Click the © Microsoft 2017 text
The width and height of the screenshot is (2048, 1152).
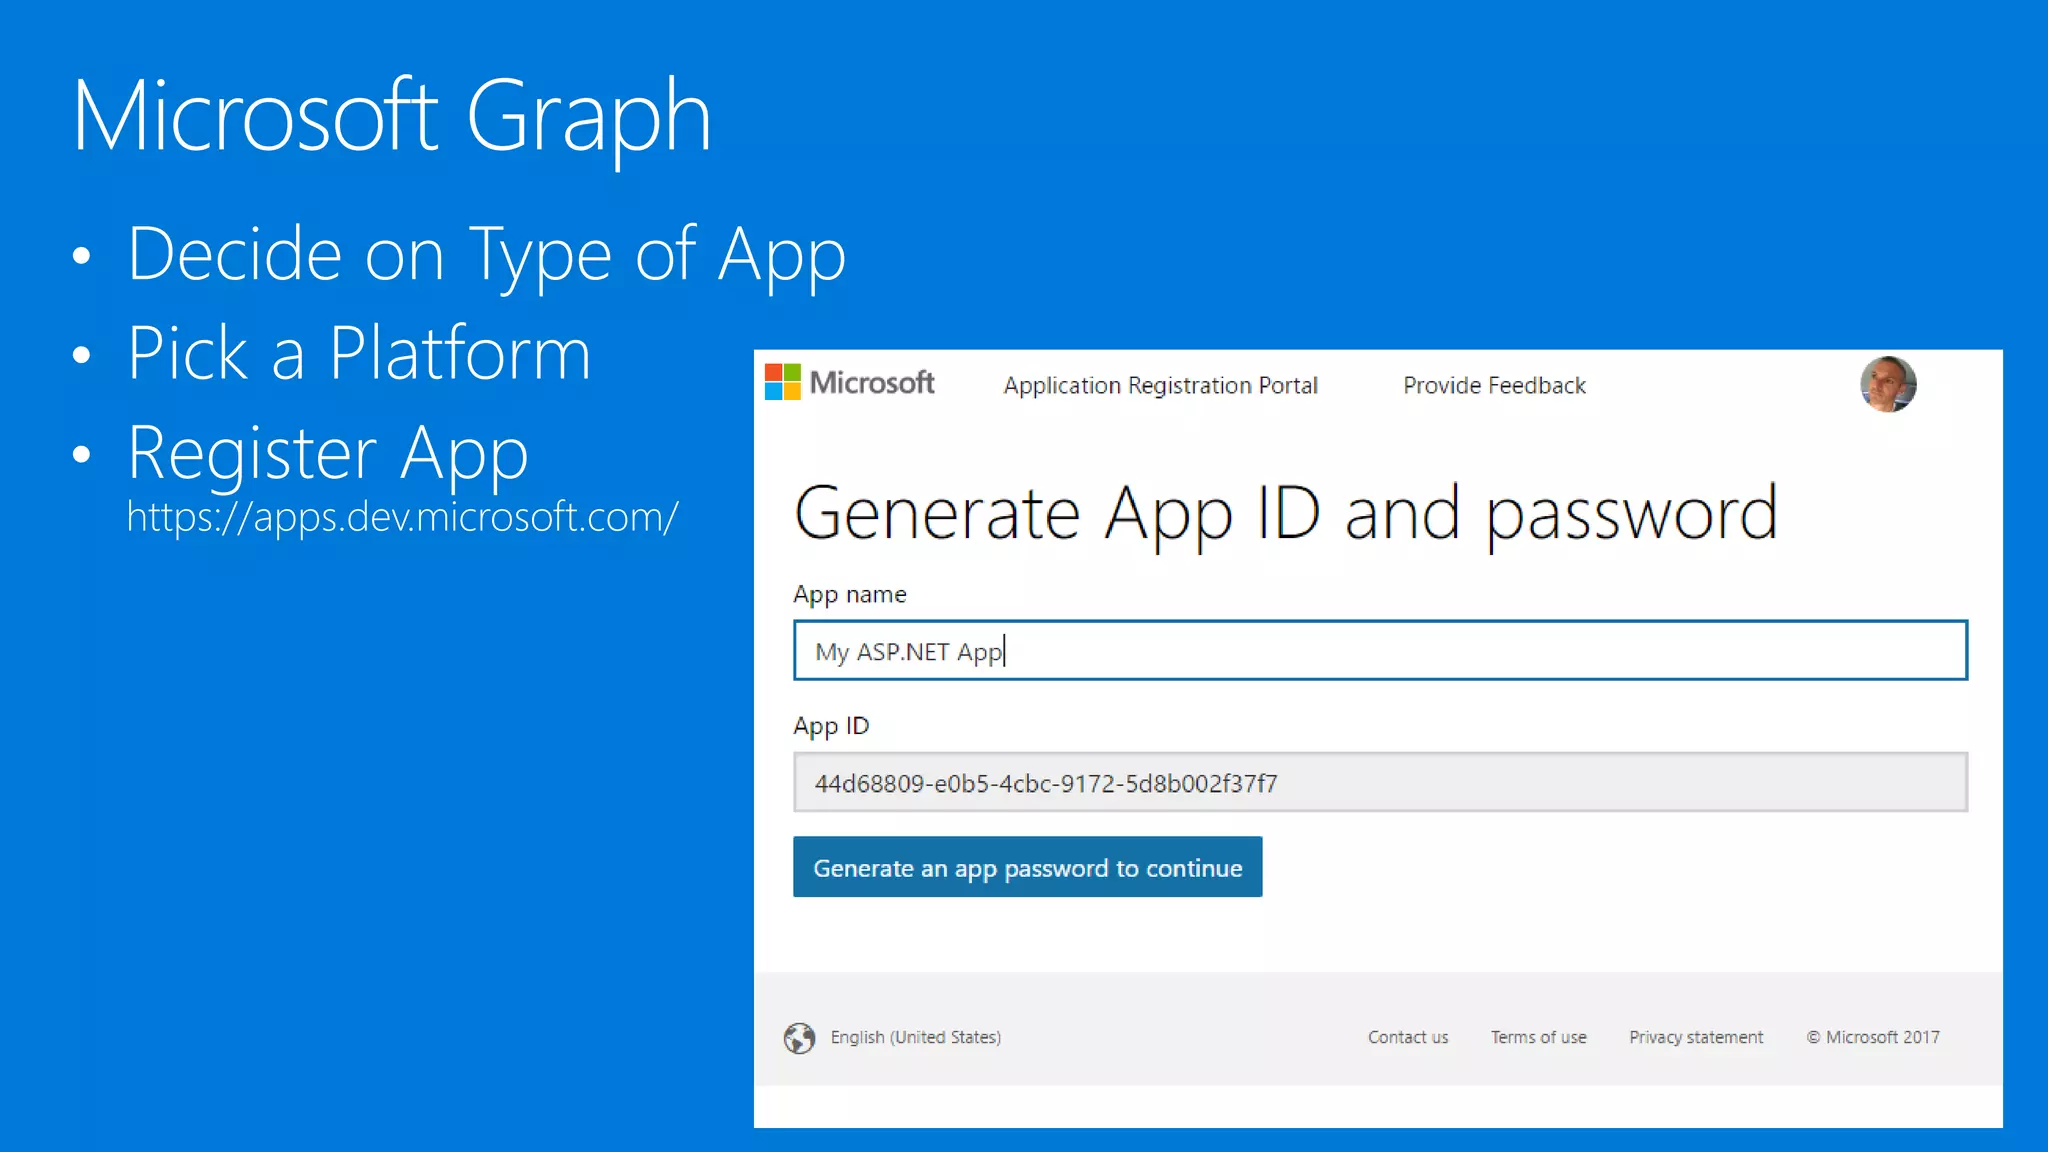(1872, 1038)
